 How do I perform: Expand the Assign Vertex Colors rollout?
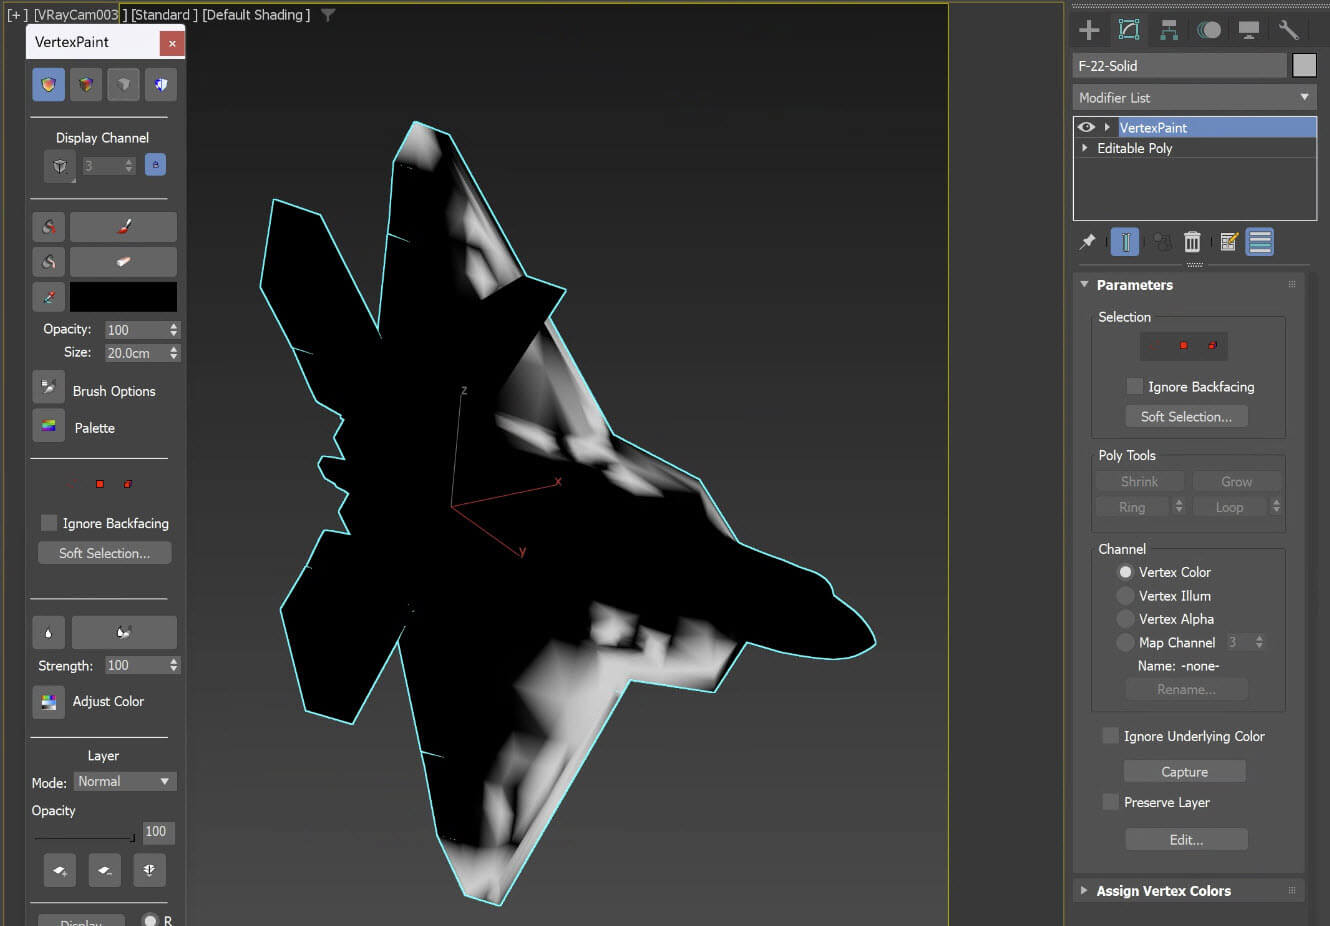tap(1084, 890)
